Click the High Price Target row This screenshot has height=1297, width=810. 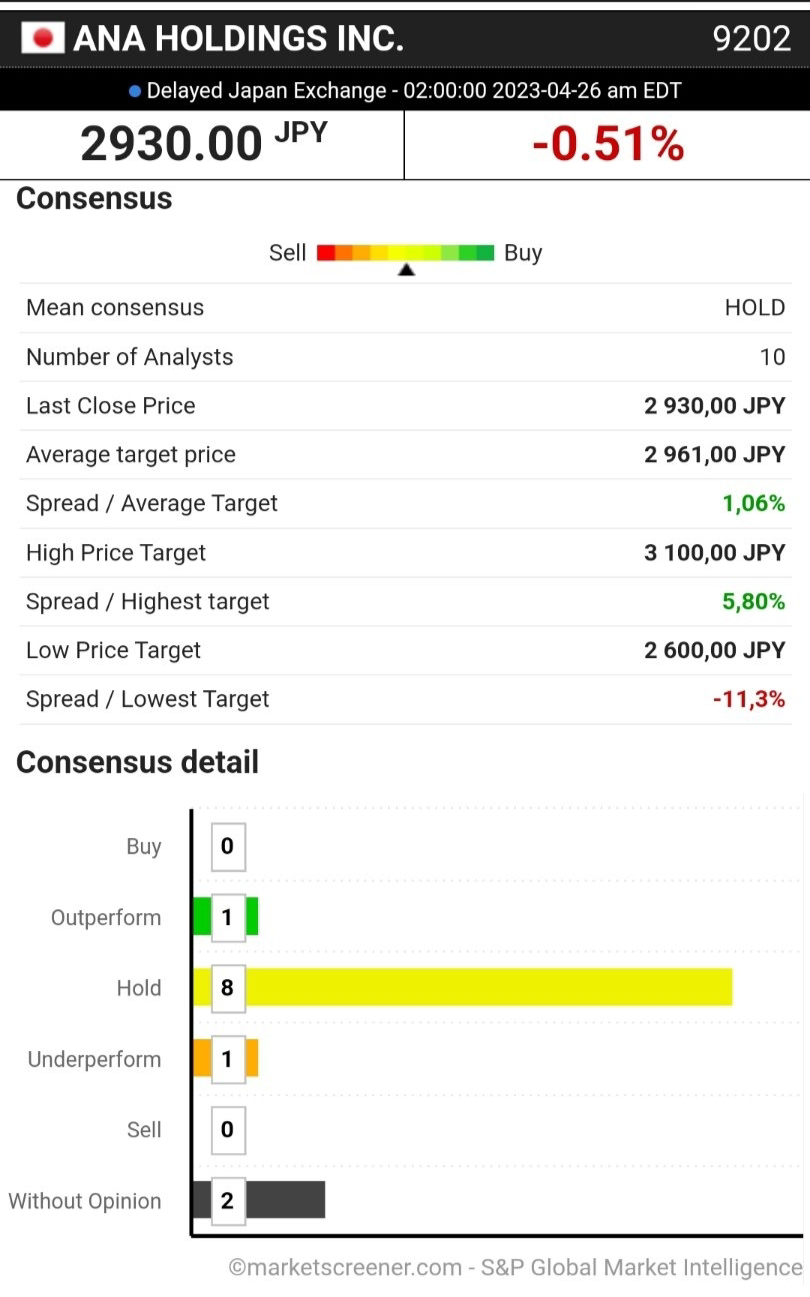pyautogui.click(x=405, y=552)
